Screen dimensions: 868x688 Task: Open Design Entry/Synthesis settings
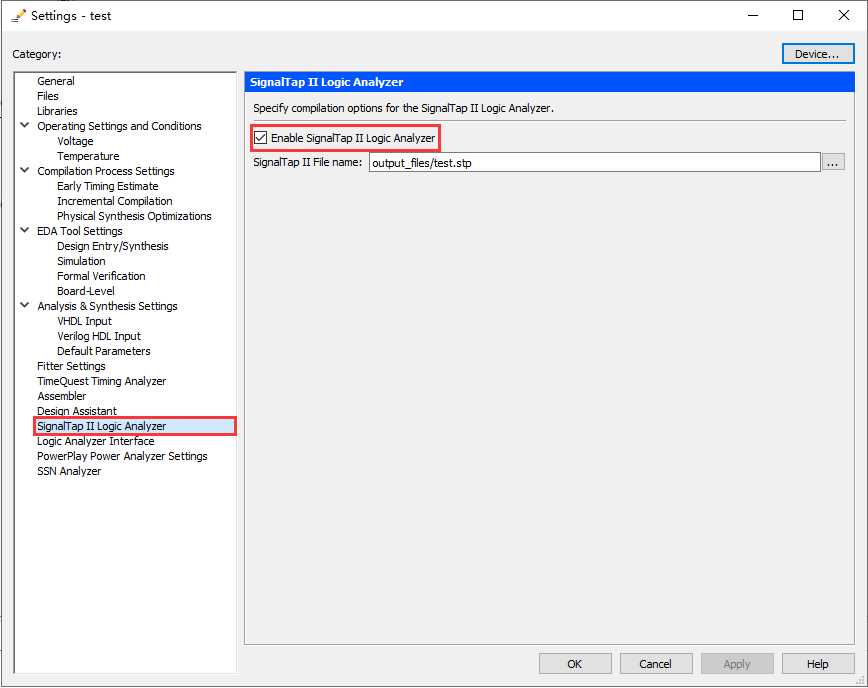pos(112,246)
